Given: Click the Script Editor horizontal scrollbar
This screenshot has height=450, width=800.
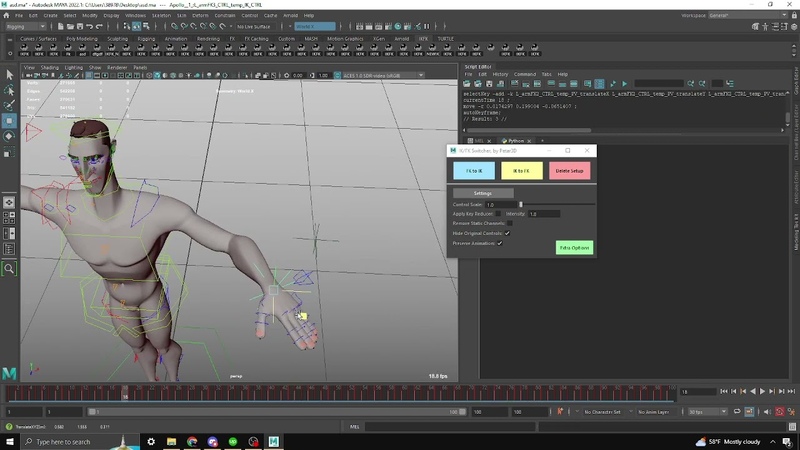Looking at the screenshot, I should point(527,130).
